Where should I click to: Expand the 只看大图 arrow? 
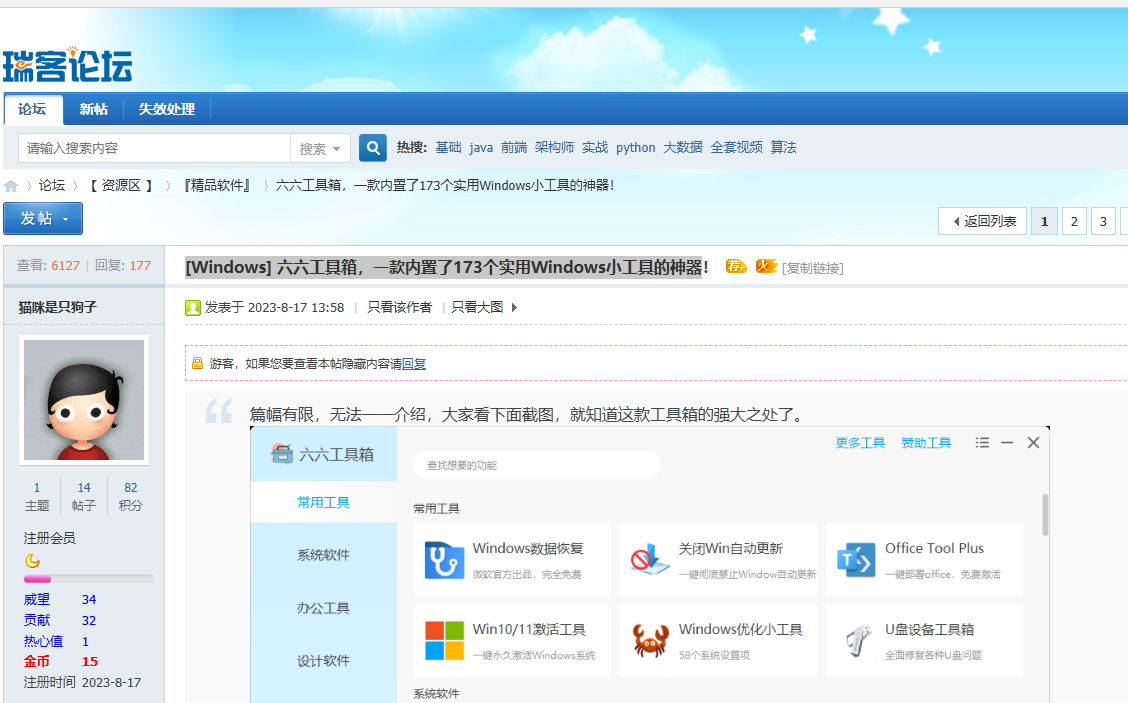click(x=514, y=308)
